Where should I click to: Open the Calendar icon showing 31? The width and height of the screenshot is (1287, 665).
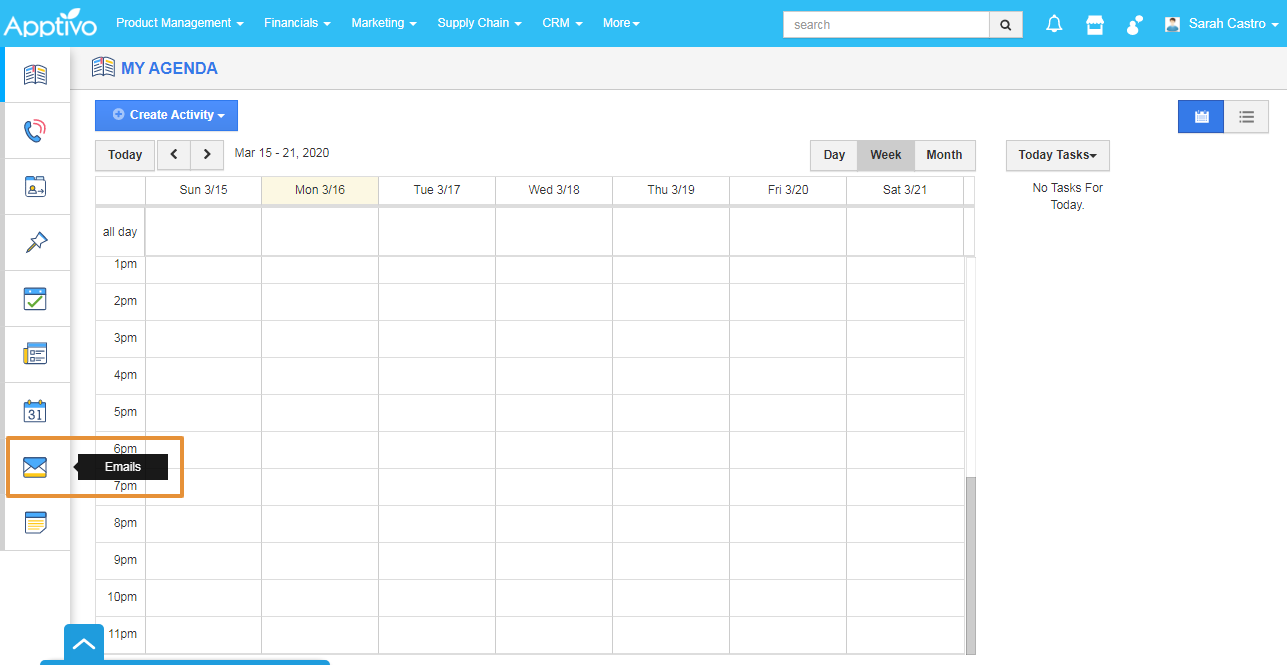click(35, 411)
